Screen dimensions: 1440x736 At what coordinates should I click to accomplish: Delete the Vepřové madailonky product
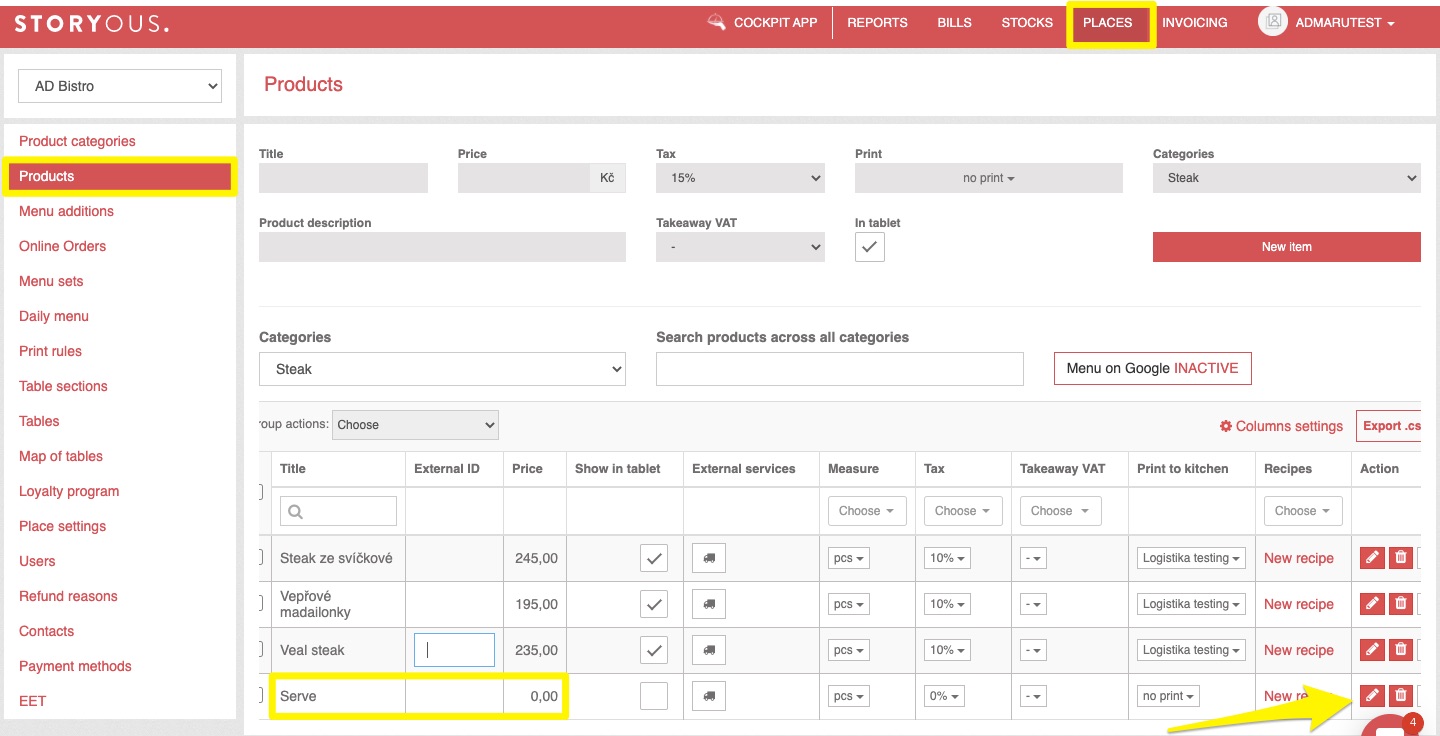tap(1401, 604)
